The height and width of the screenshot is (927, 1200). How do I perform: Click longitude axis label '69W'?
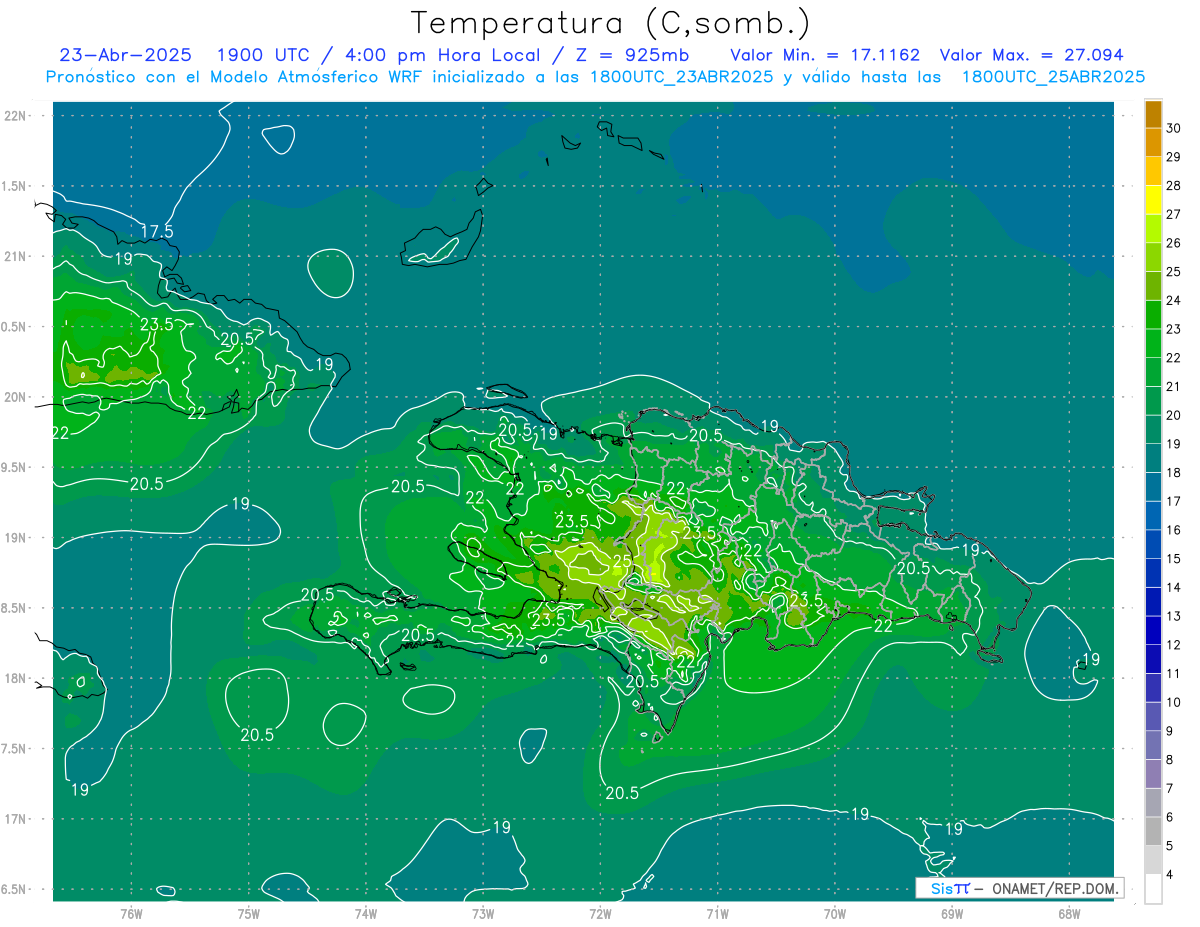(x=952, y=914)
